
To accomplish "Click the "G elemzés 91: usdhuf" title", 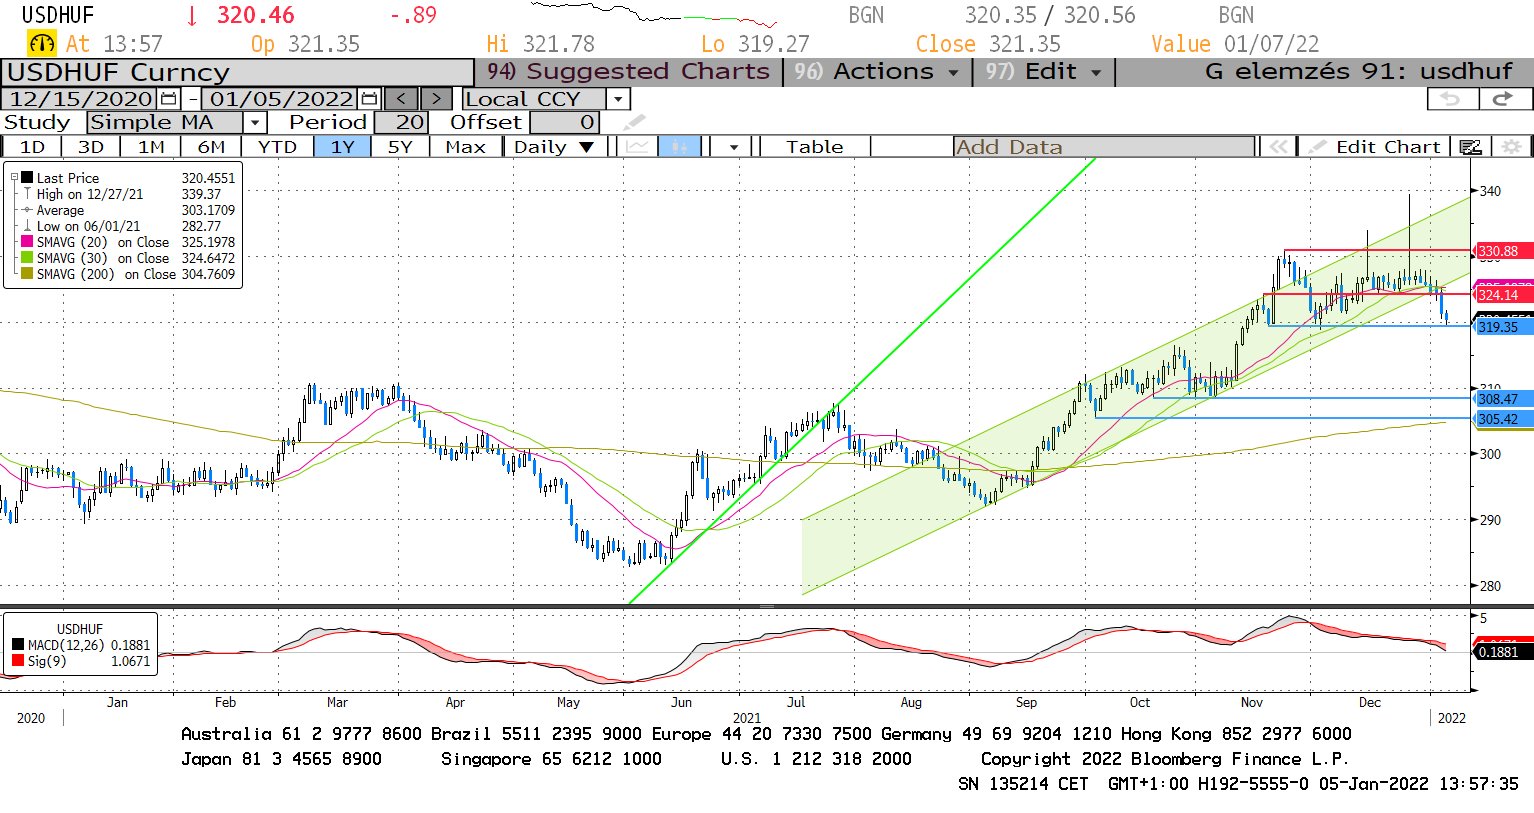I will tap(1358, 72).
